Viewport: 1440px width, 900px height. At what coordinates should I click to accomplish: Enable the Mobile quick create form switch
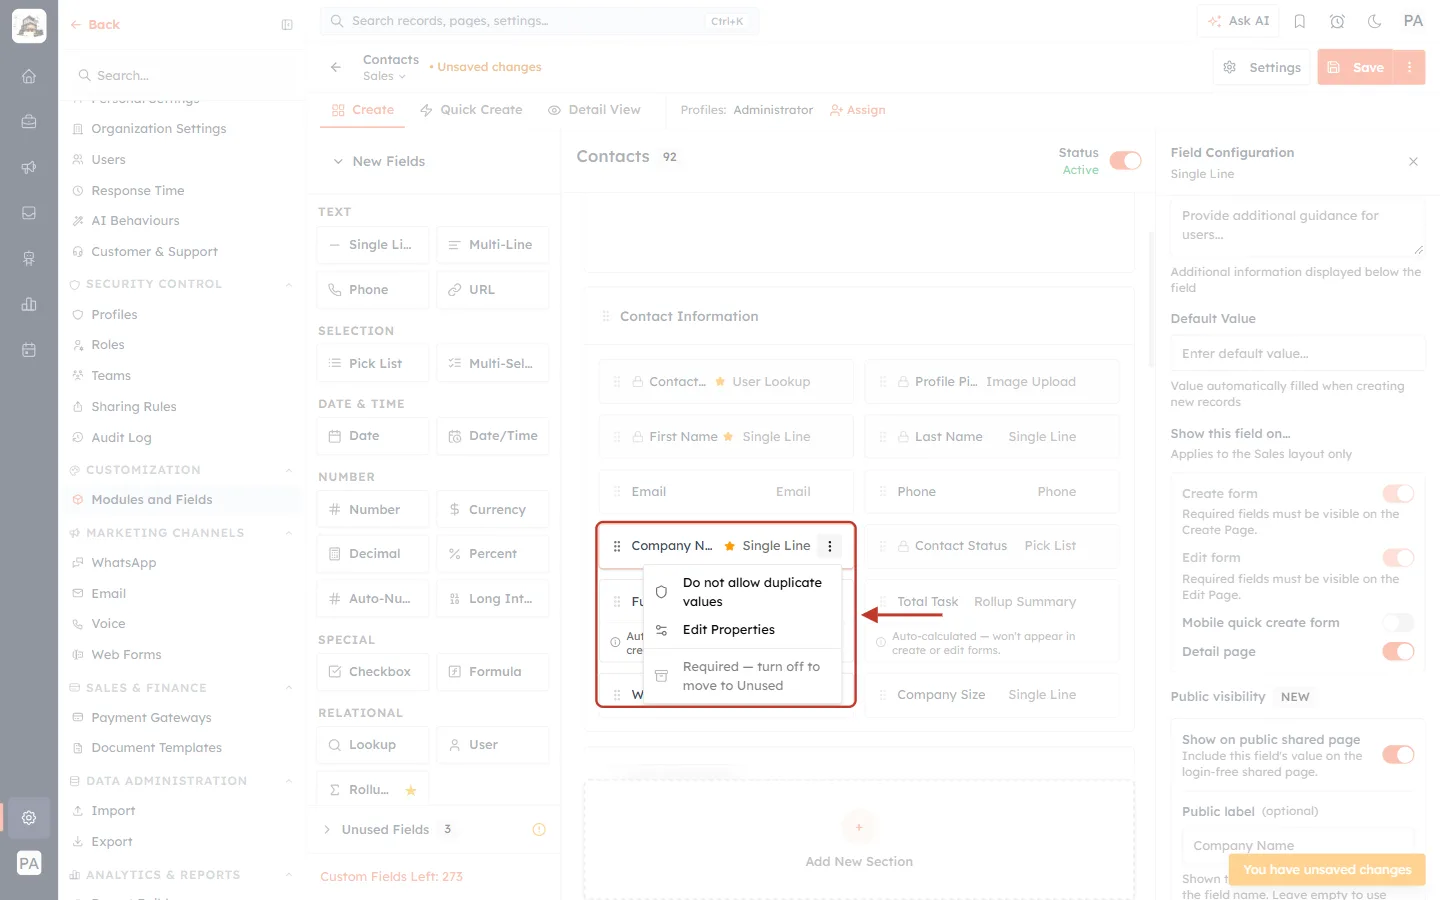click(1398, 622)
